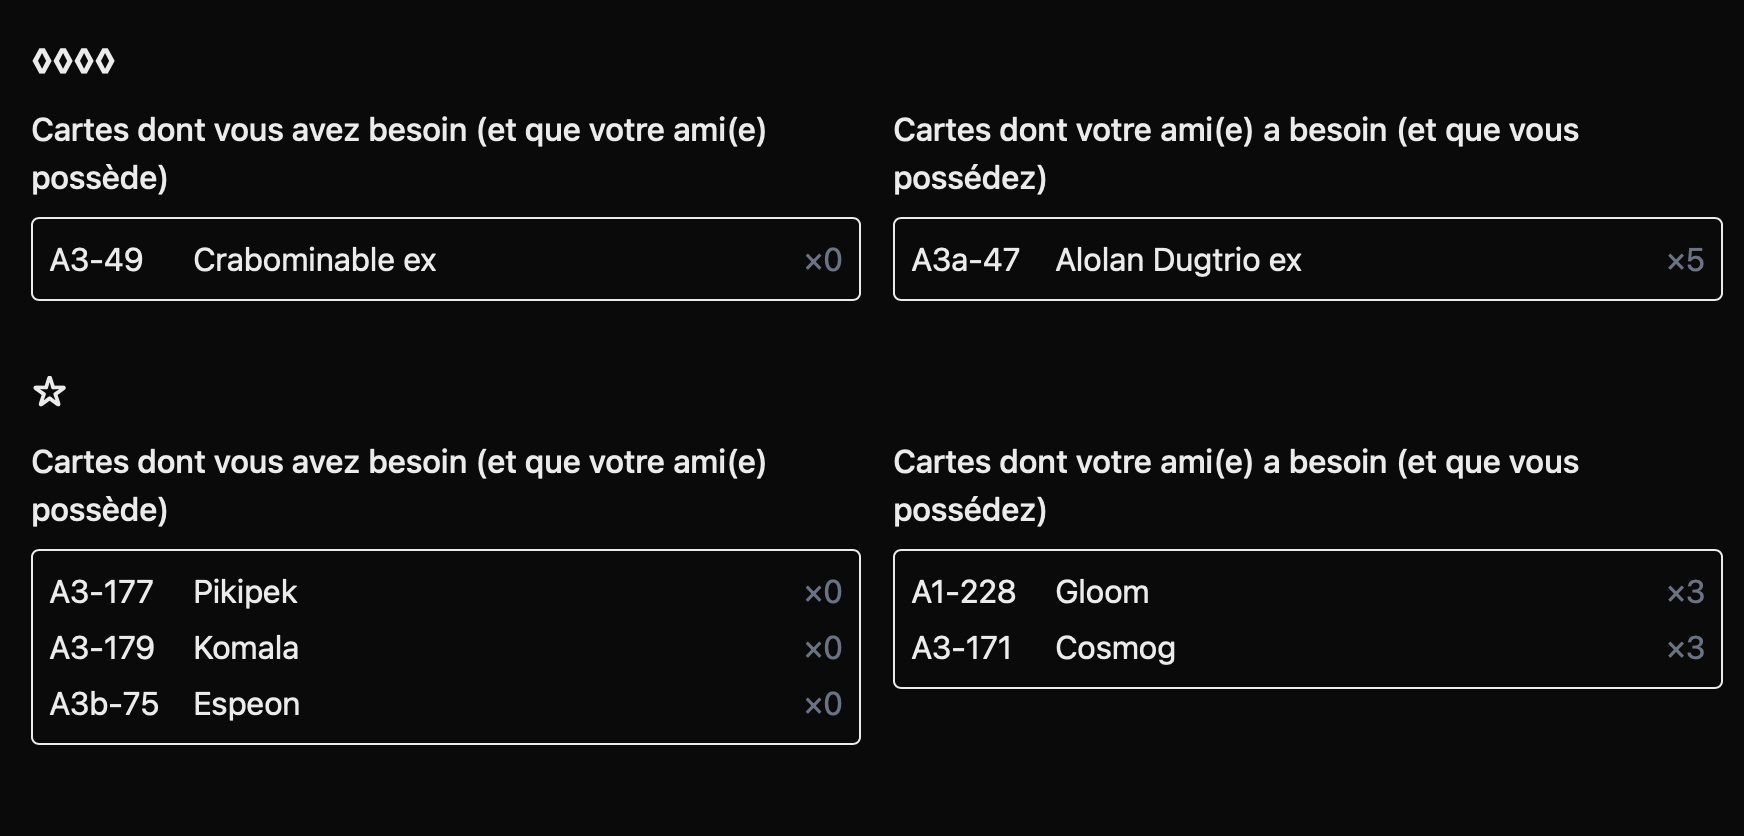This screenshot has width=1744, height=836.
Task: Click the Gloom card entry
Action: click(1308, 592)
